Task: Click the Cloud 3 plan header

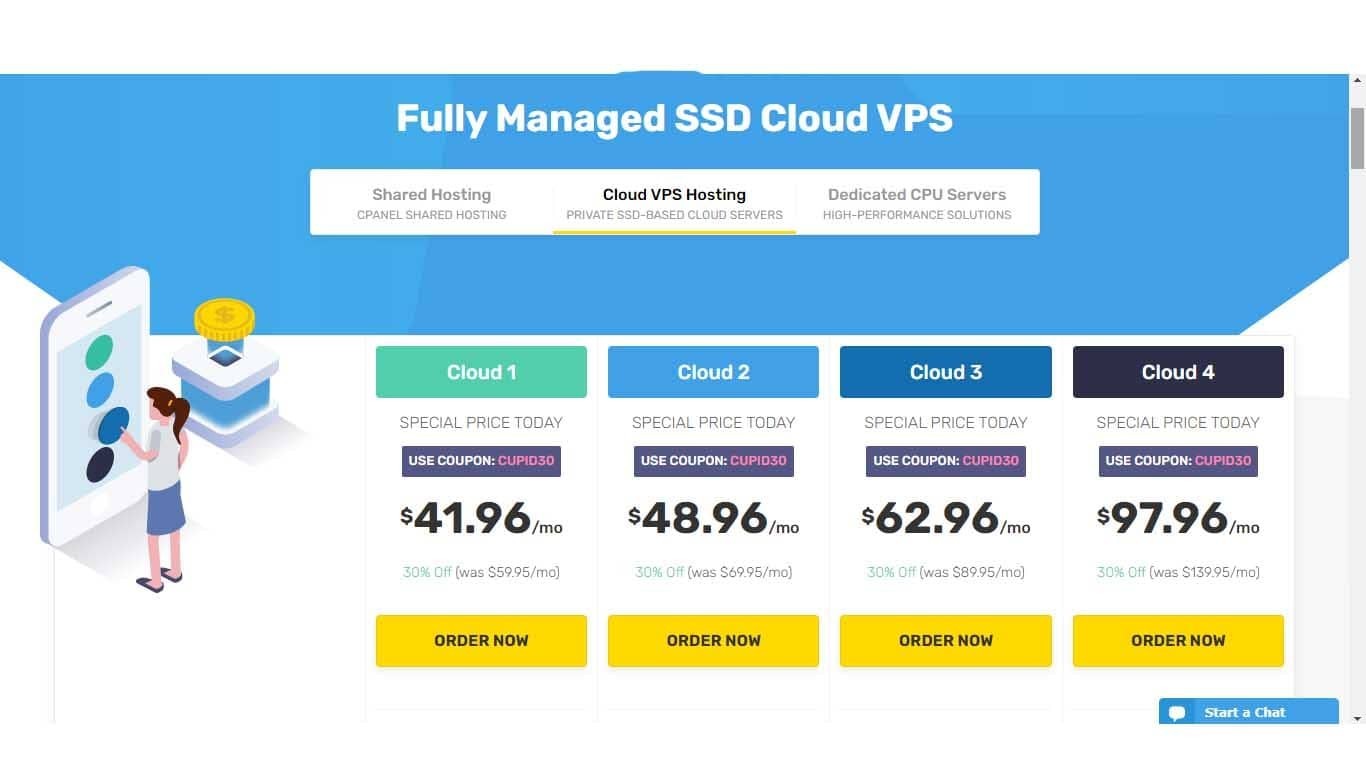Action: 946,372
